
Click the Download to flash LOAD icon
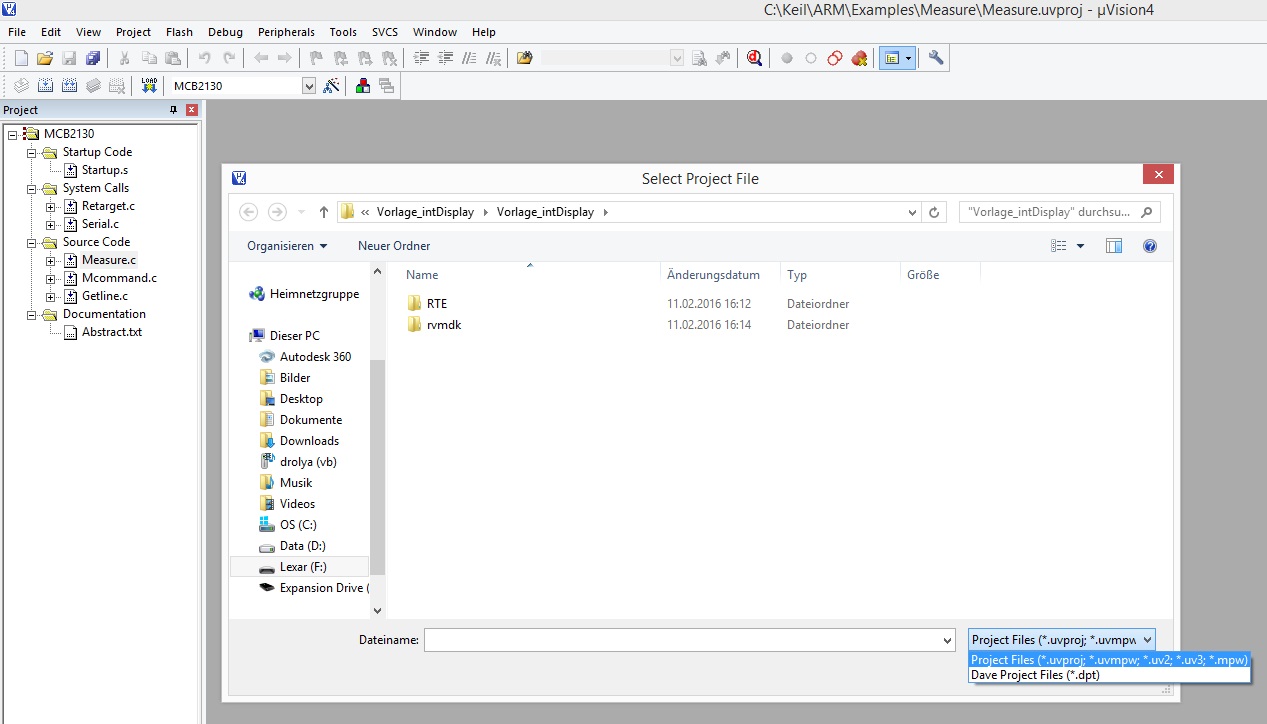[x=149, y=86]
